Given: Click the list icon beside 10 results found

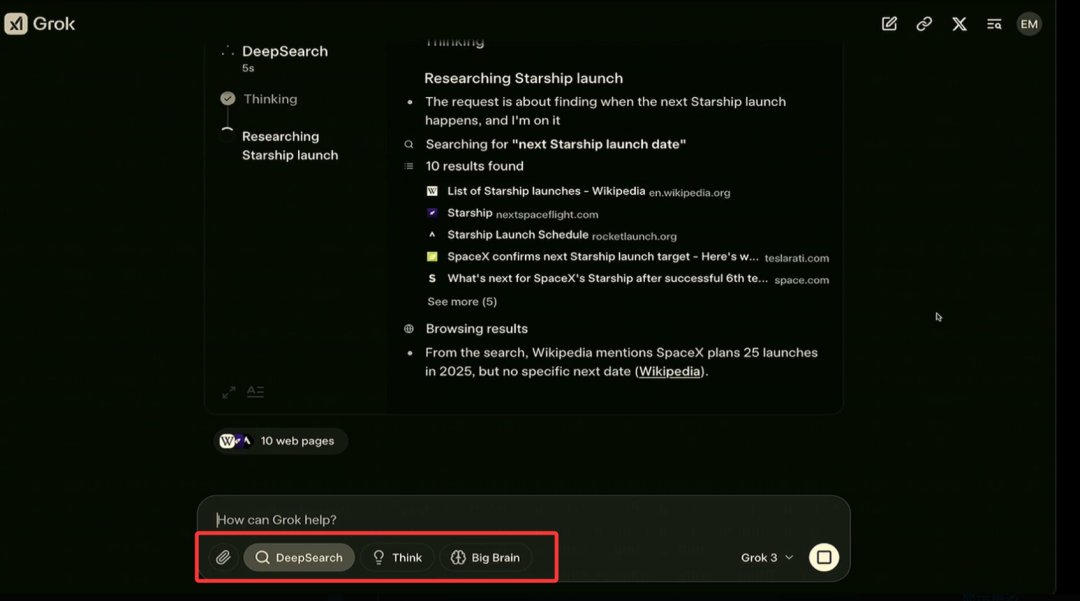Looking at the screenshot, I should (409, 166).
